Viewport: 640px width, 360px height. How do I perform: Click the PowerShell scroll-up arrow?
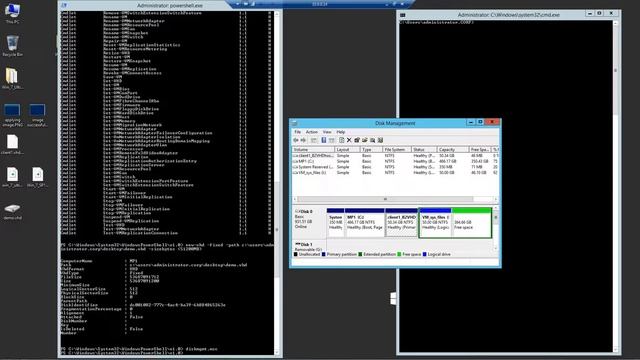[x=277, y=14]
